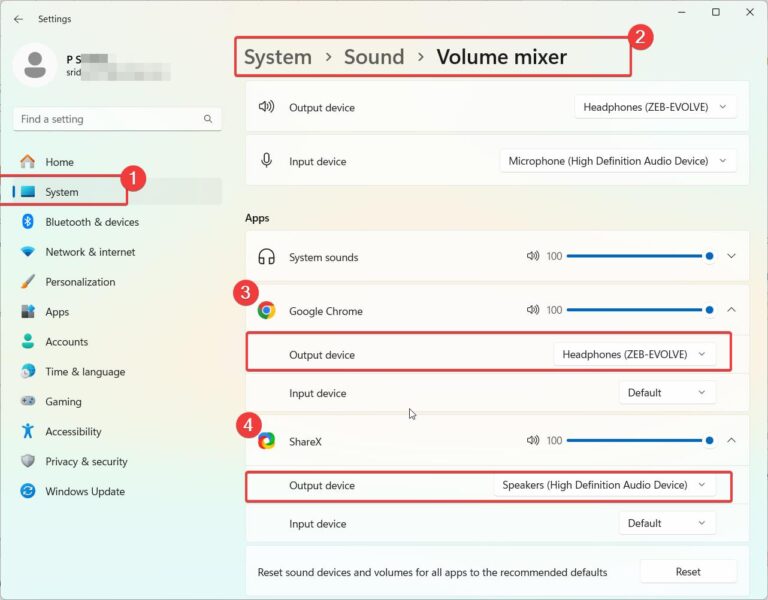Screen dimensions: 768x600
Task: Open ShareX Input device Default dropdown
Action: [667, 523]
